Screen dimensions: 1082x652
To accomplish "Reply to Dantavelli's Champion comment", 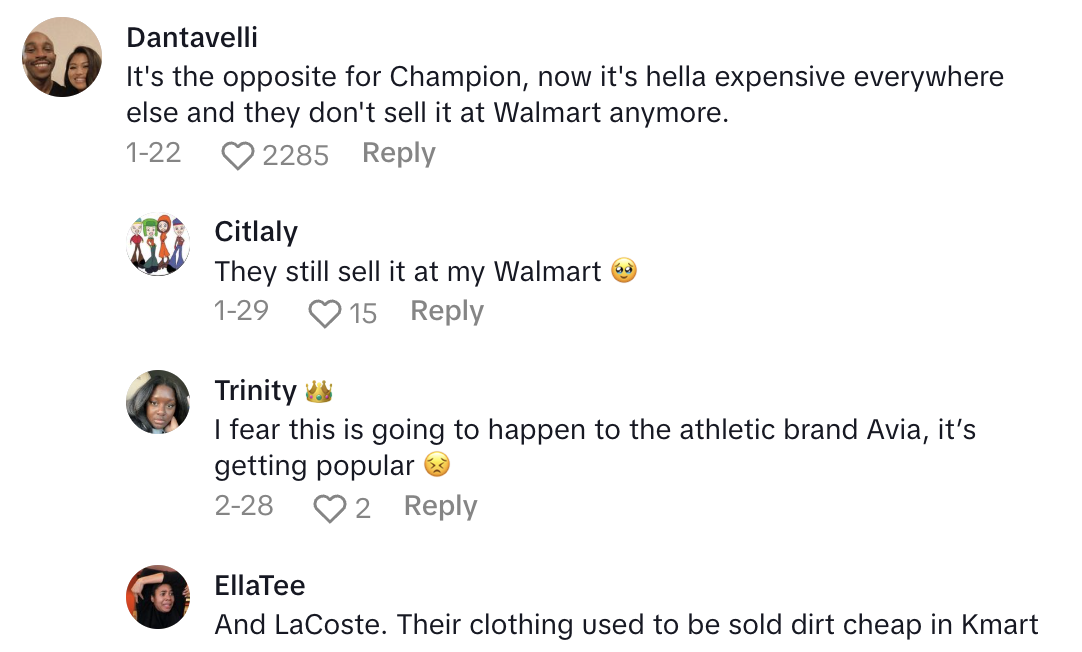I will [x=398, y=154].
